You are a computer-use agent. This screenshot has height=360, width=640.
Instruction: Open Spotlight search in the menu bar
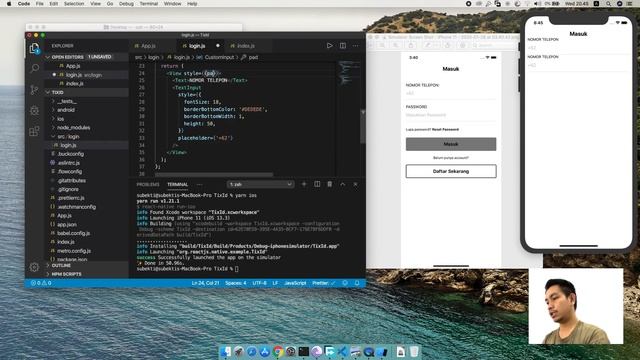click(x=609, y=4)
